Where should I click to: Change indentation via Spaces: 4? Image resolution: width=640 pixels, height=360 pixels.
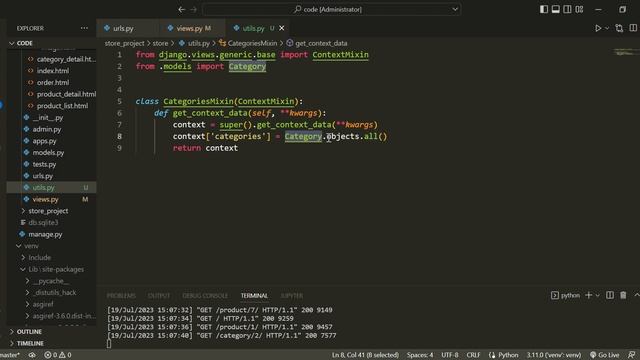click(x=420, y=355)
